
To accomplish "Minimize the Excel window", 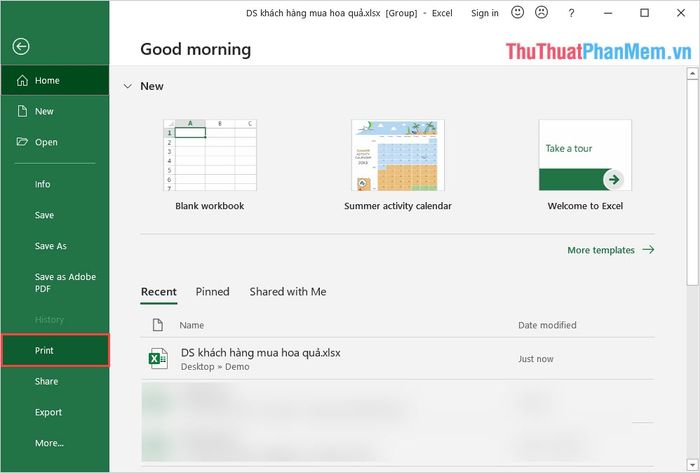I will click(608, 13).
